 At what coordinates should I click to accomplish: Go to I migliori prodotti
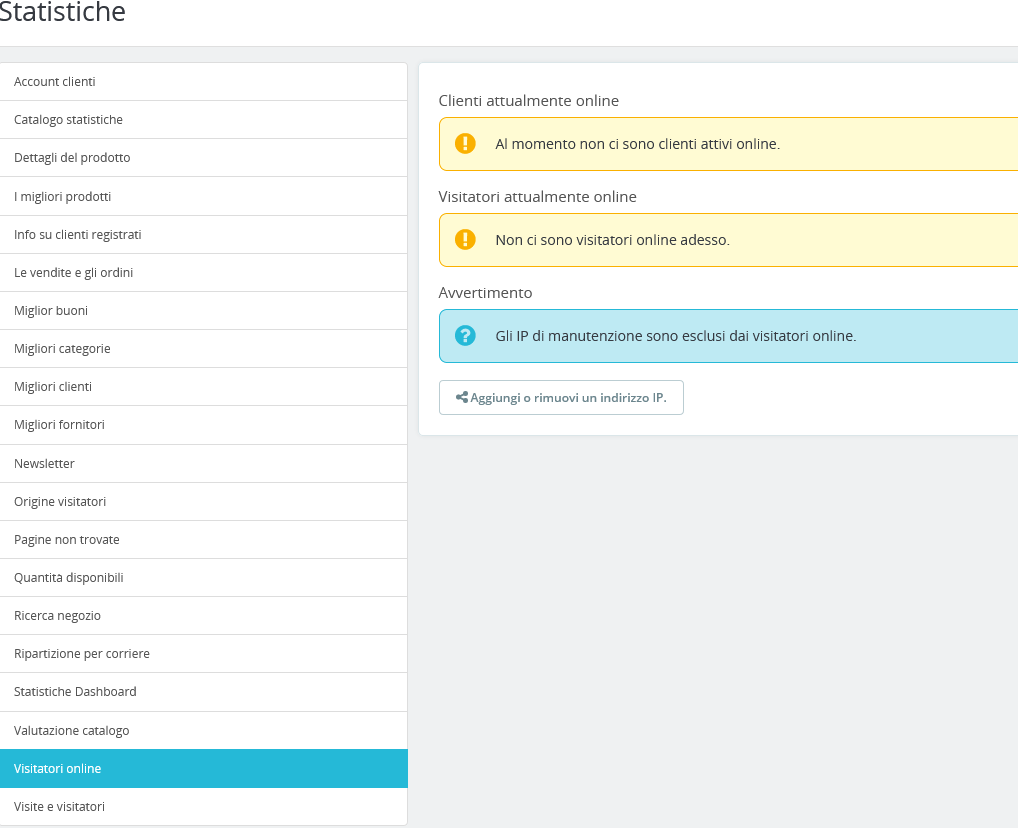pyautogui.click(x=62, y=196)
